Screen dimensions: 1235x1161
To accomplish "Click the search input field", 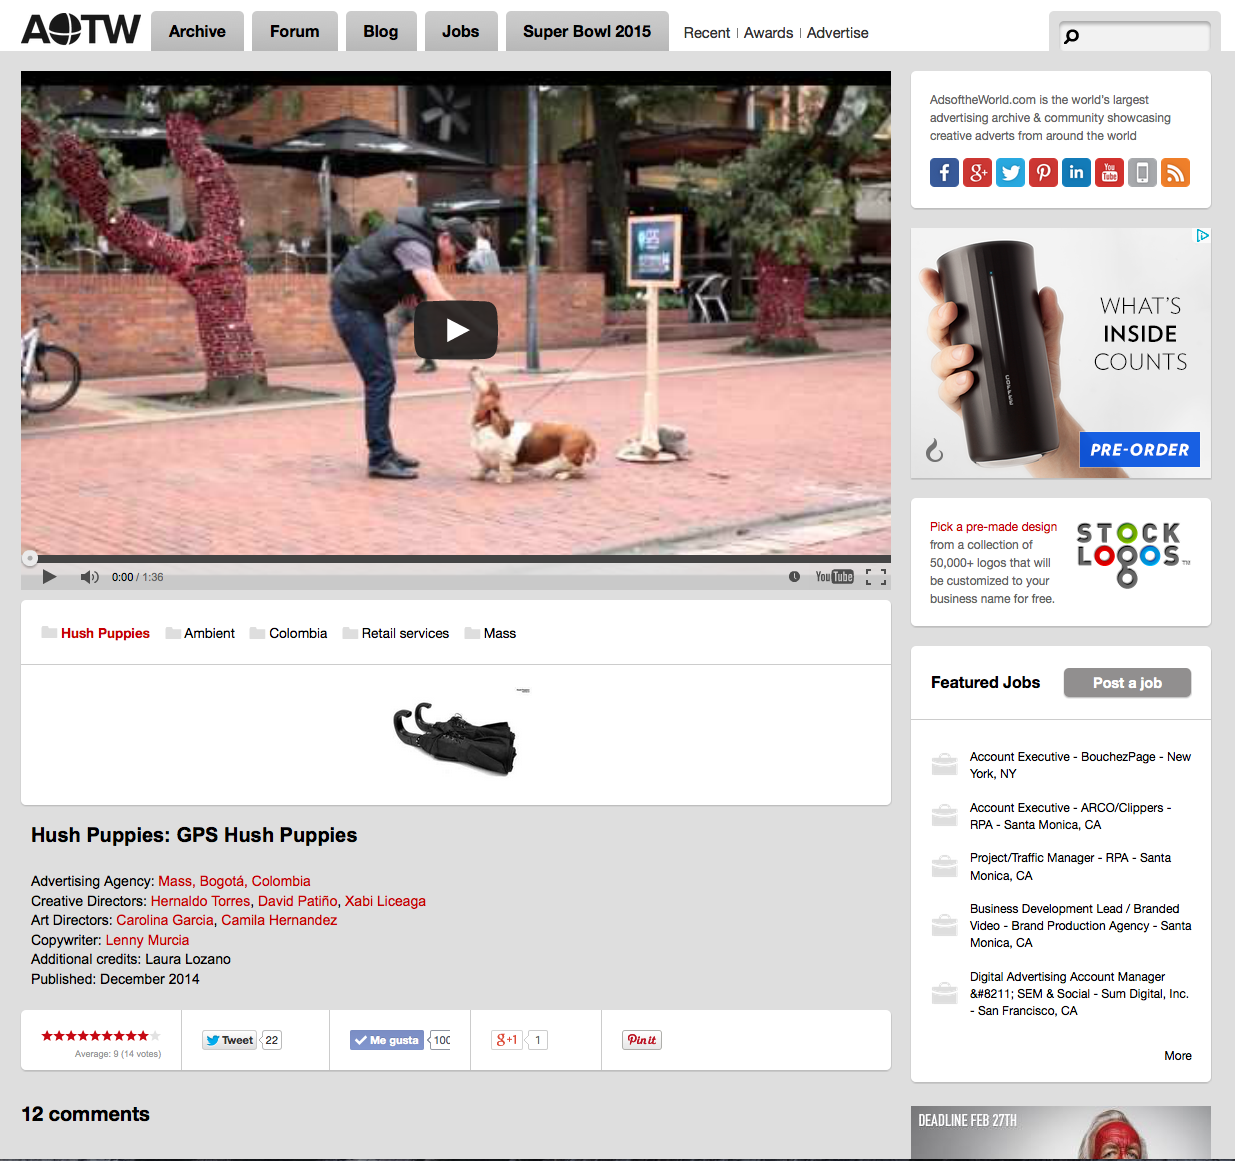I will [1135, 37].
